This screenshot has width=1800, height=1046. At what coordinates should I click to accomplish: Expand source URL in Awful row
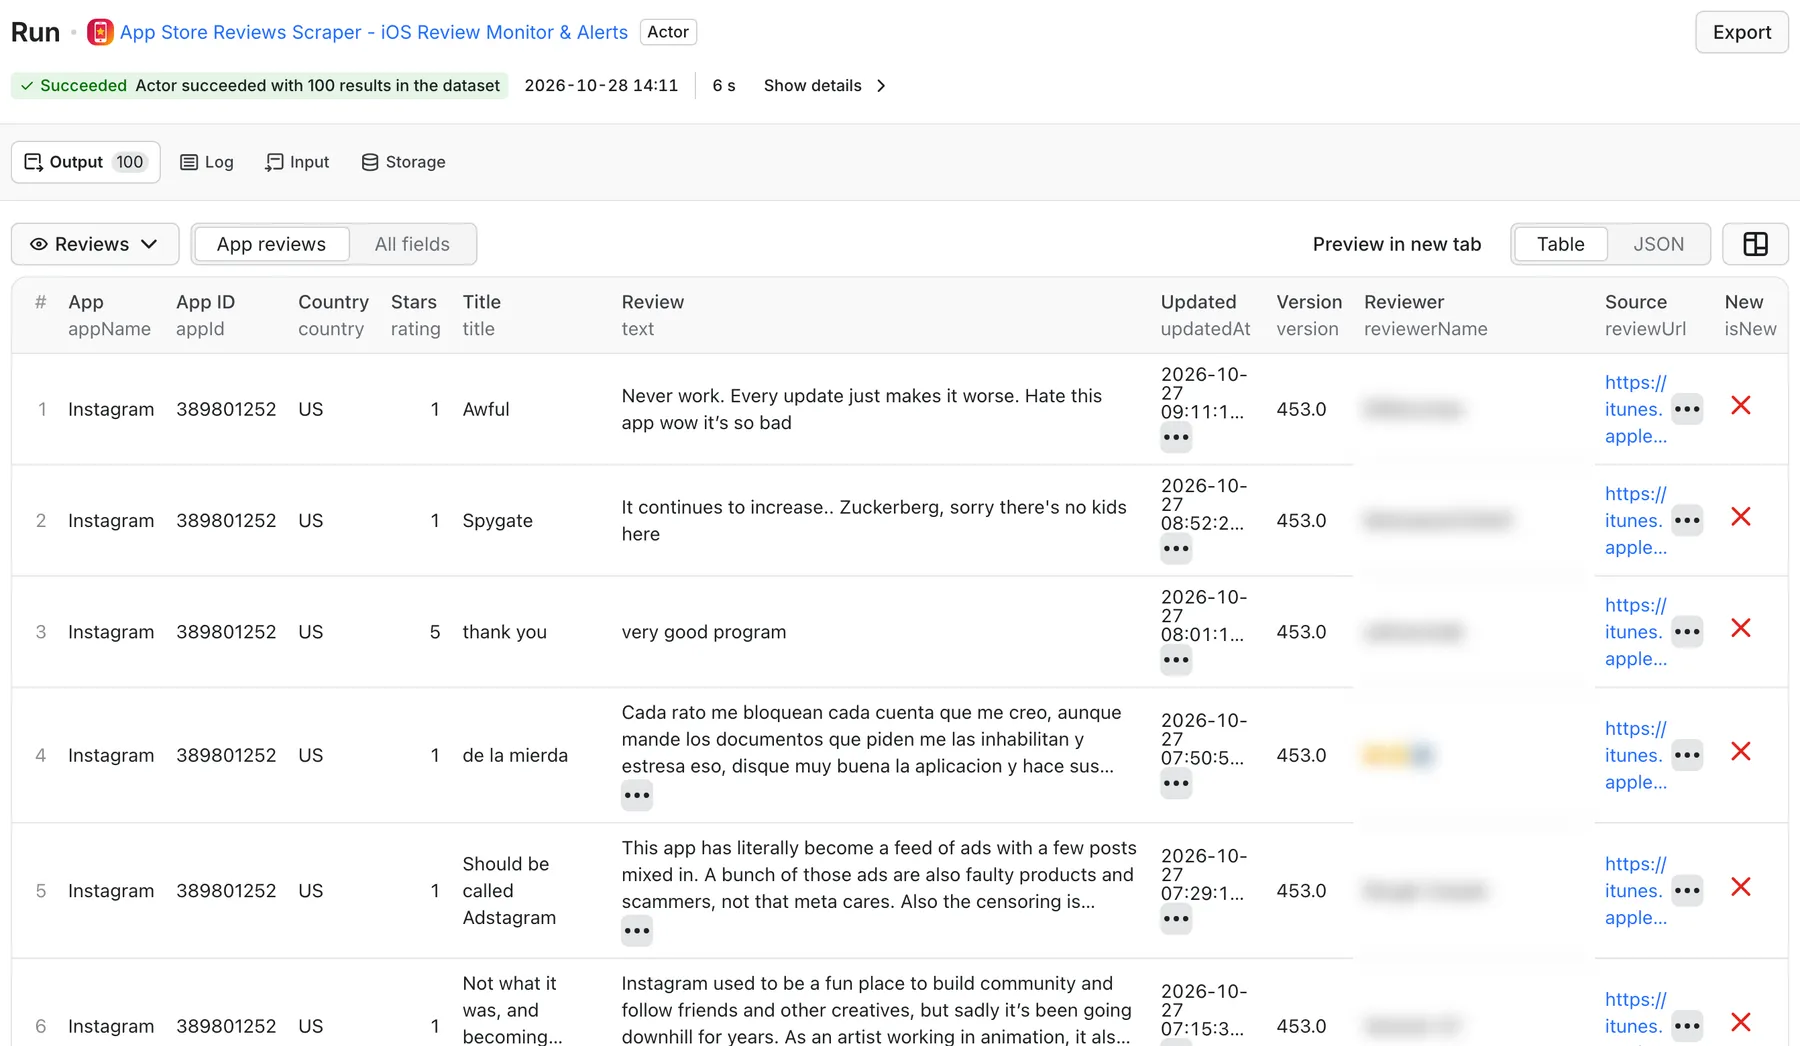tap(1687, 409)
